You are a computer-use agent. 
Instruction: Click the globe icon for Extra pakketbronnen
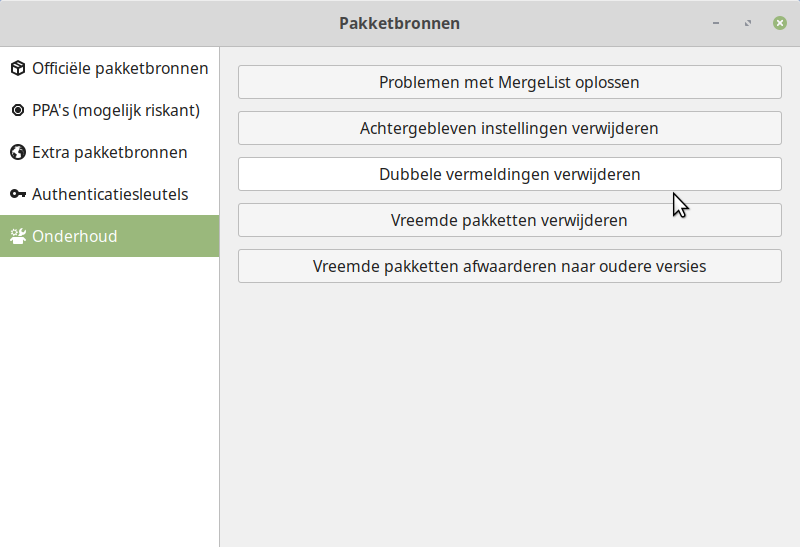tap(18, 152)
